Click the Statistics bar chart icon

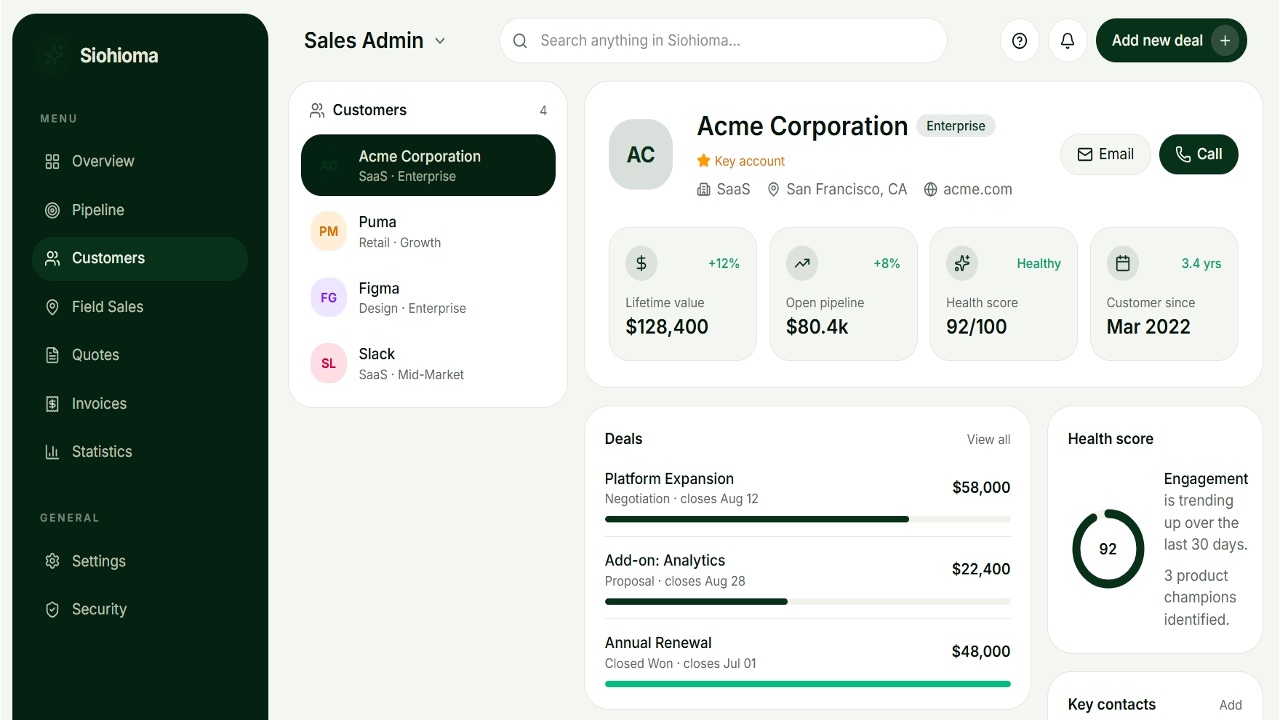coord(52,452)
